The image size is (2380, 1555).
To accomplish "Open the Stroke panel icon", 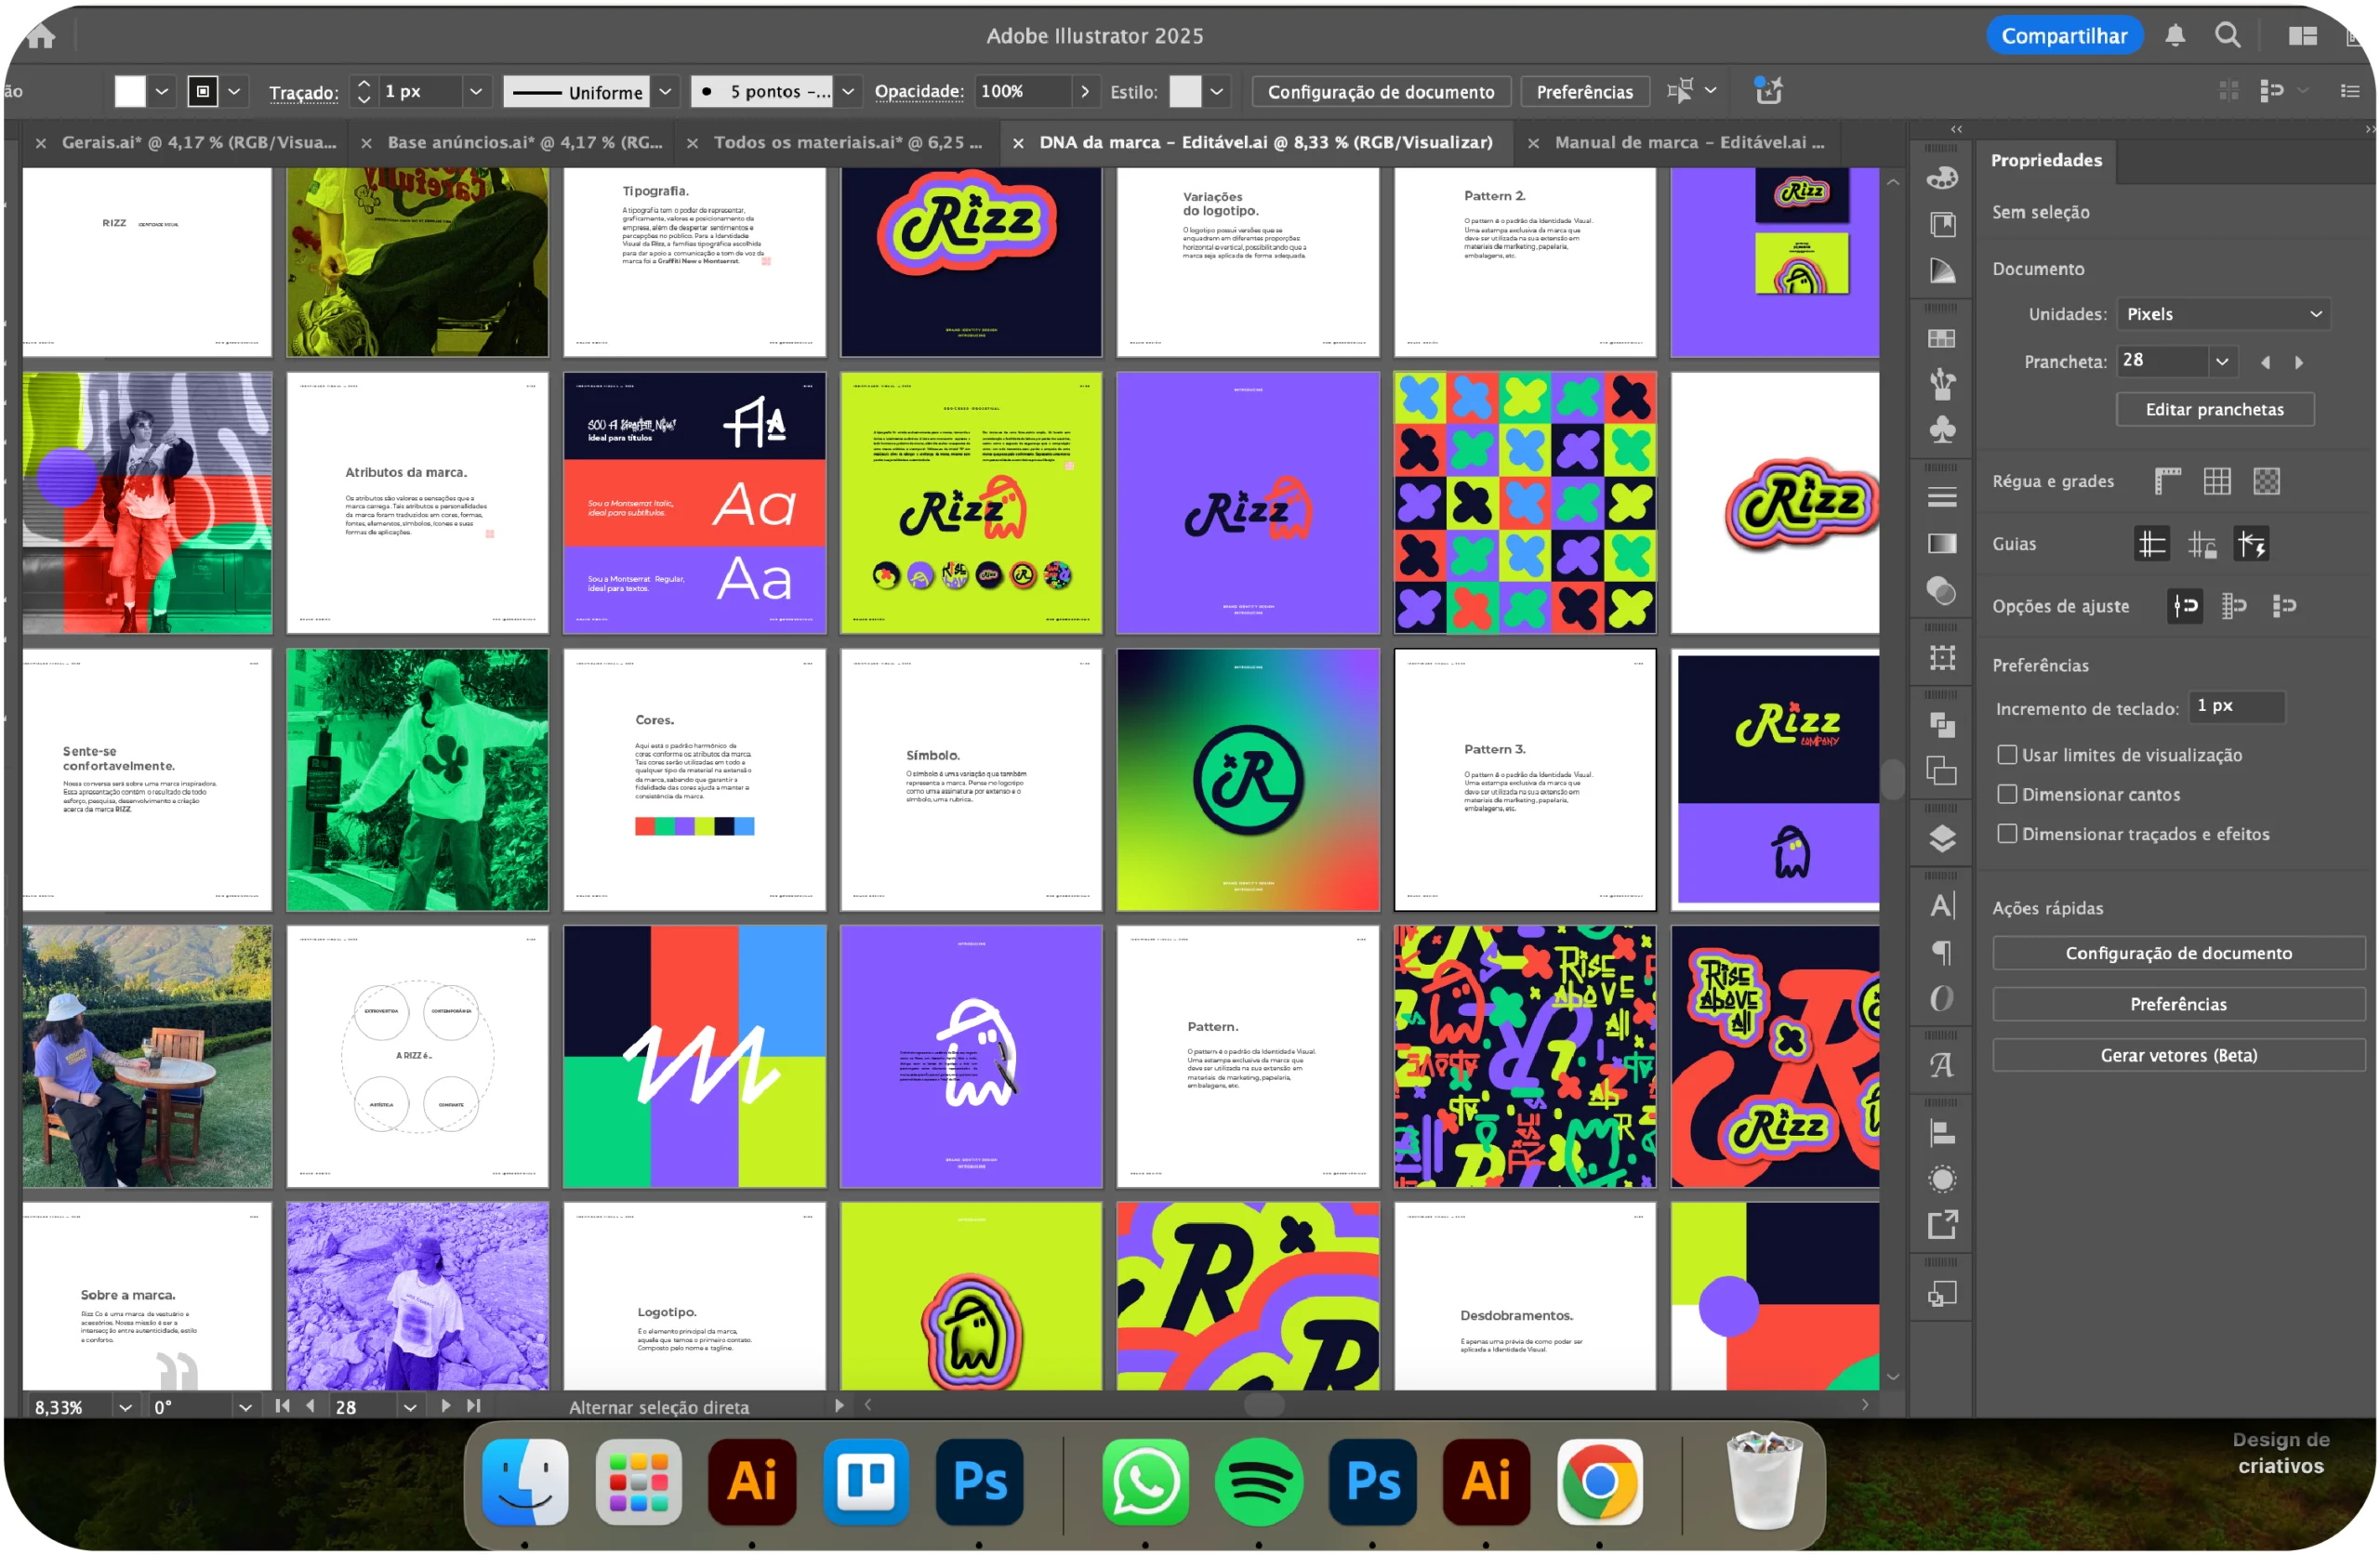I will [1942, 497].
